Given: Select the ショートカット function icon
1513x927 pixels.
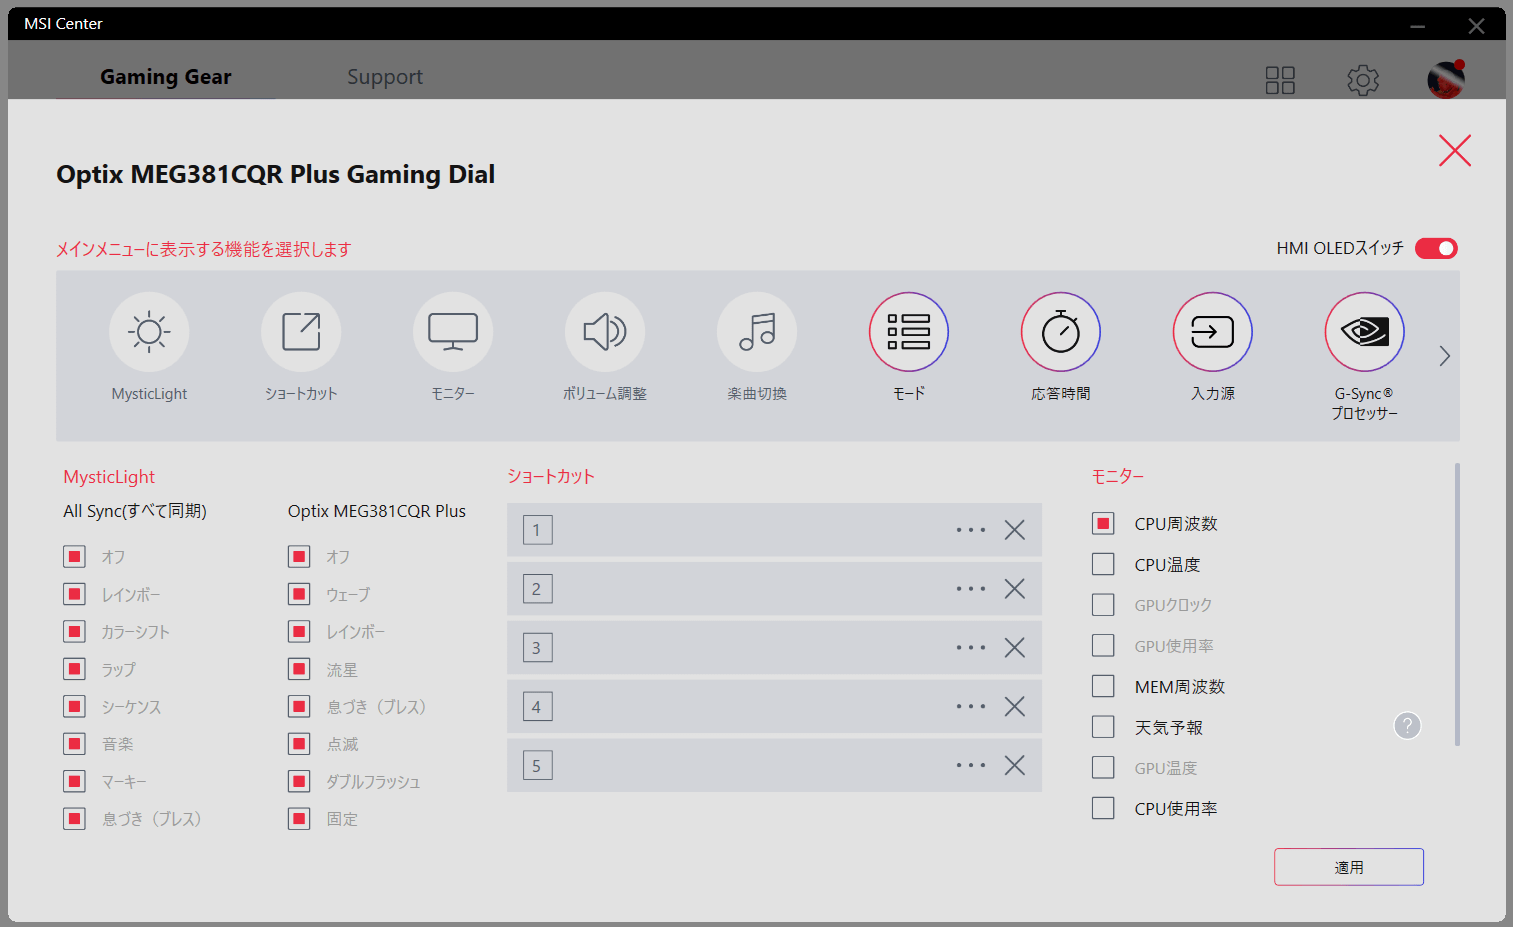Looking at the screenshot, I should [301, 332].
